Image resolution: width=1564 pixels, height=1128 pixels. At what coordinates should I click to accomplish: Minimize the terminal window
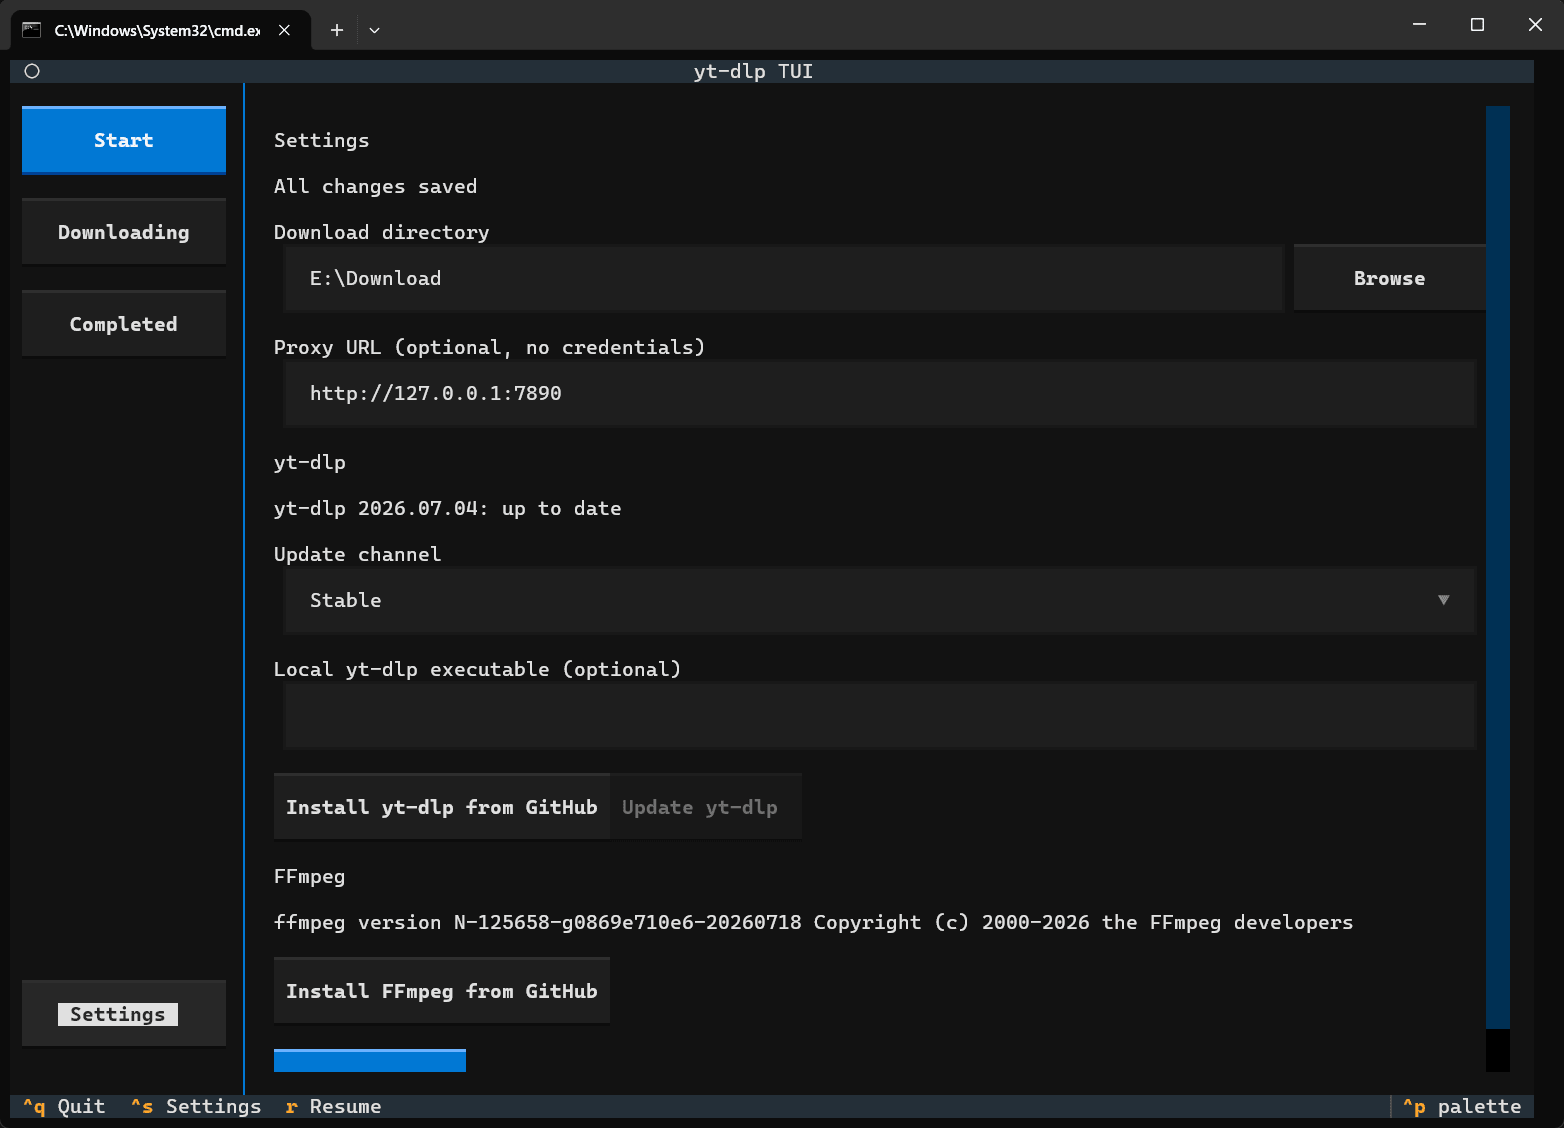click(x=1419, y=24)
